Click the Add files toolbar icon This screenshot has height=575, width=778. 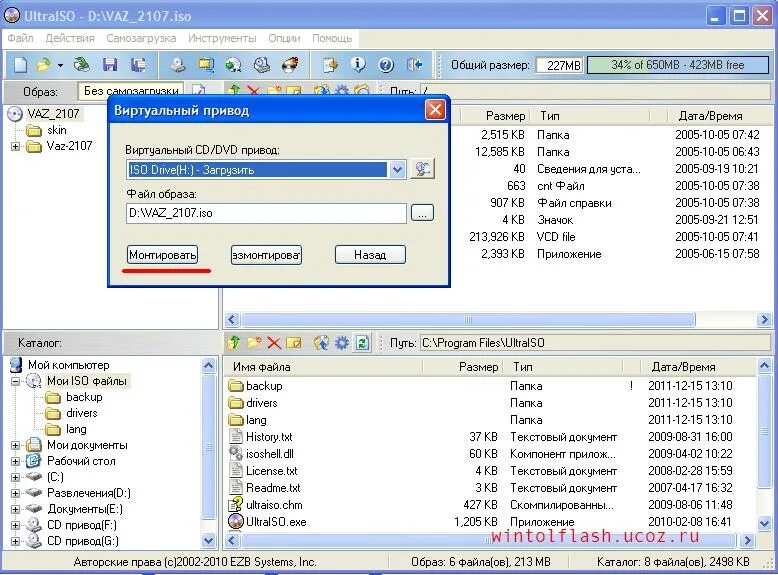[330, 64]
